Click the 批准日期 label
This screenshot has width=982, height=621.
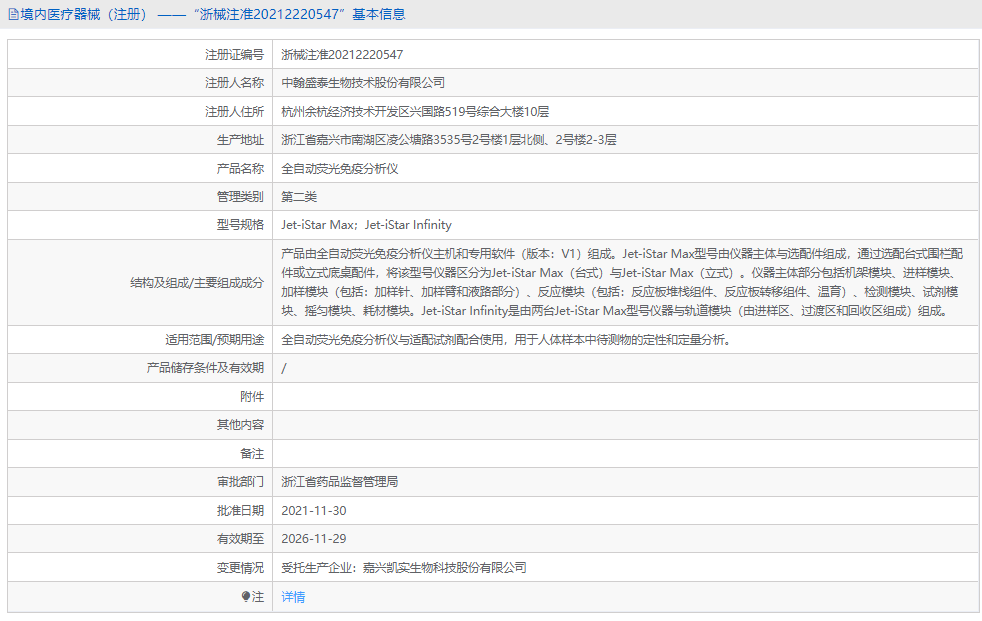(240, 510)
